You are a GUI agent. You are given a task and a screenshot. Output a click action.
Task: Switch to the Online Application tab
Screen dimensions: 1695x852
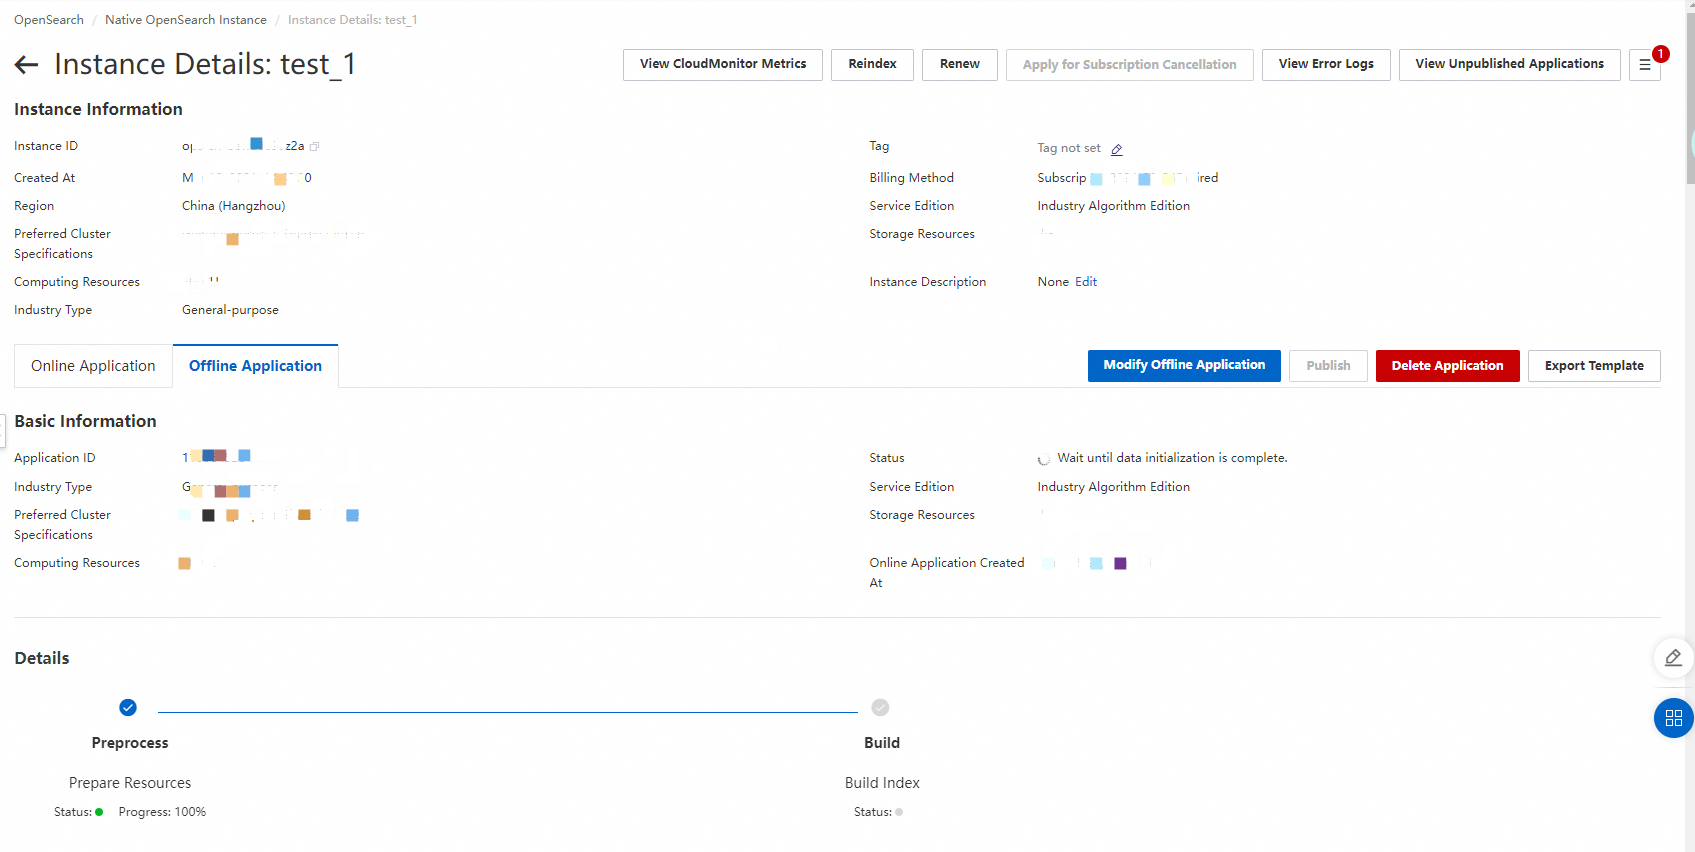tap(93, 366)
